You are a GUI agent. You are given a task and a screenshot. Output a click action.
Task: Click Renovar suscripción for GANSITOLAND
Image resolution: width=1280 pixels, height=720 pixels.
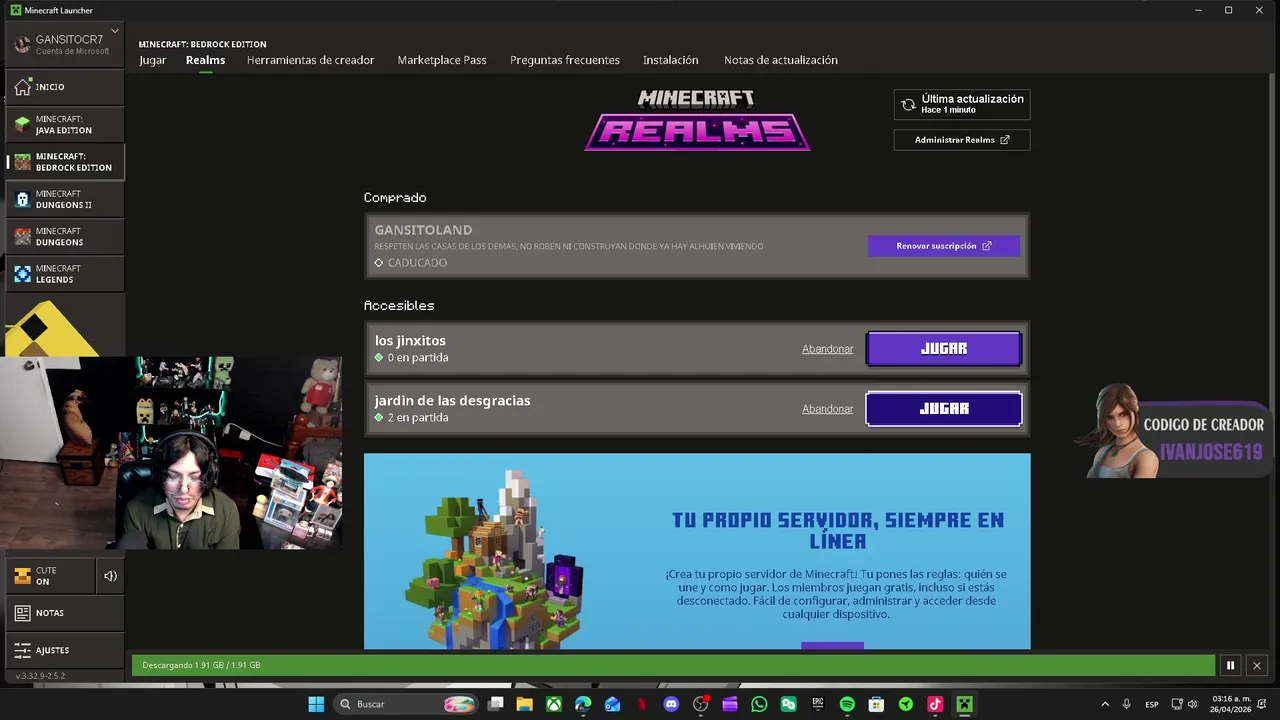point(944,246)
